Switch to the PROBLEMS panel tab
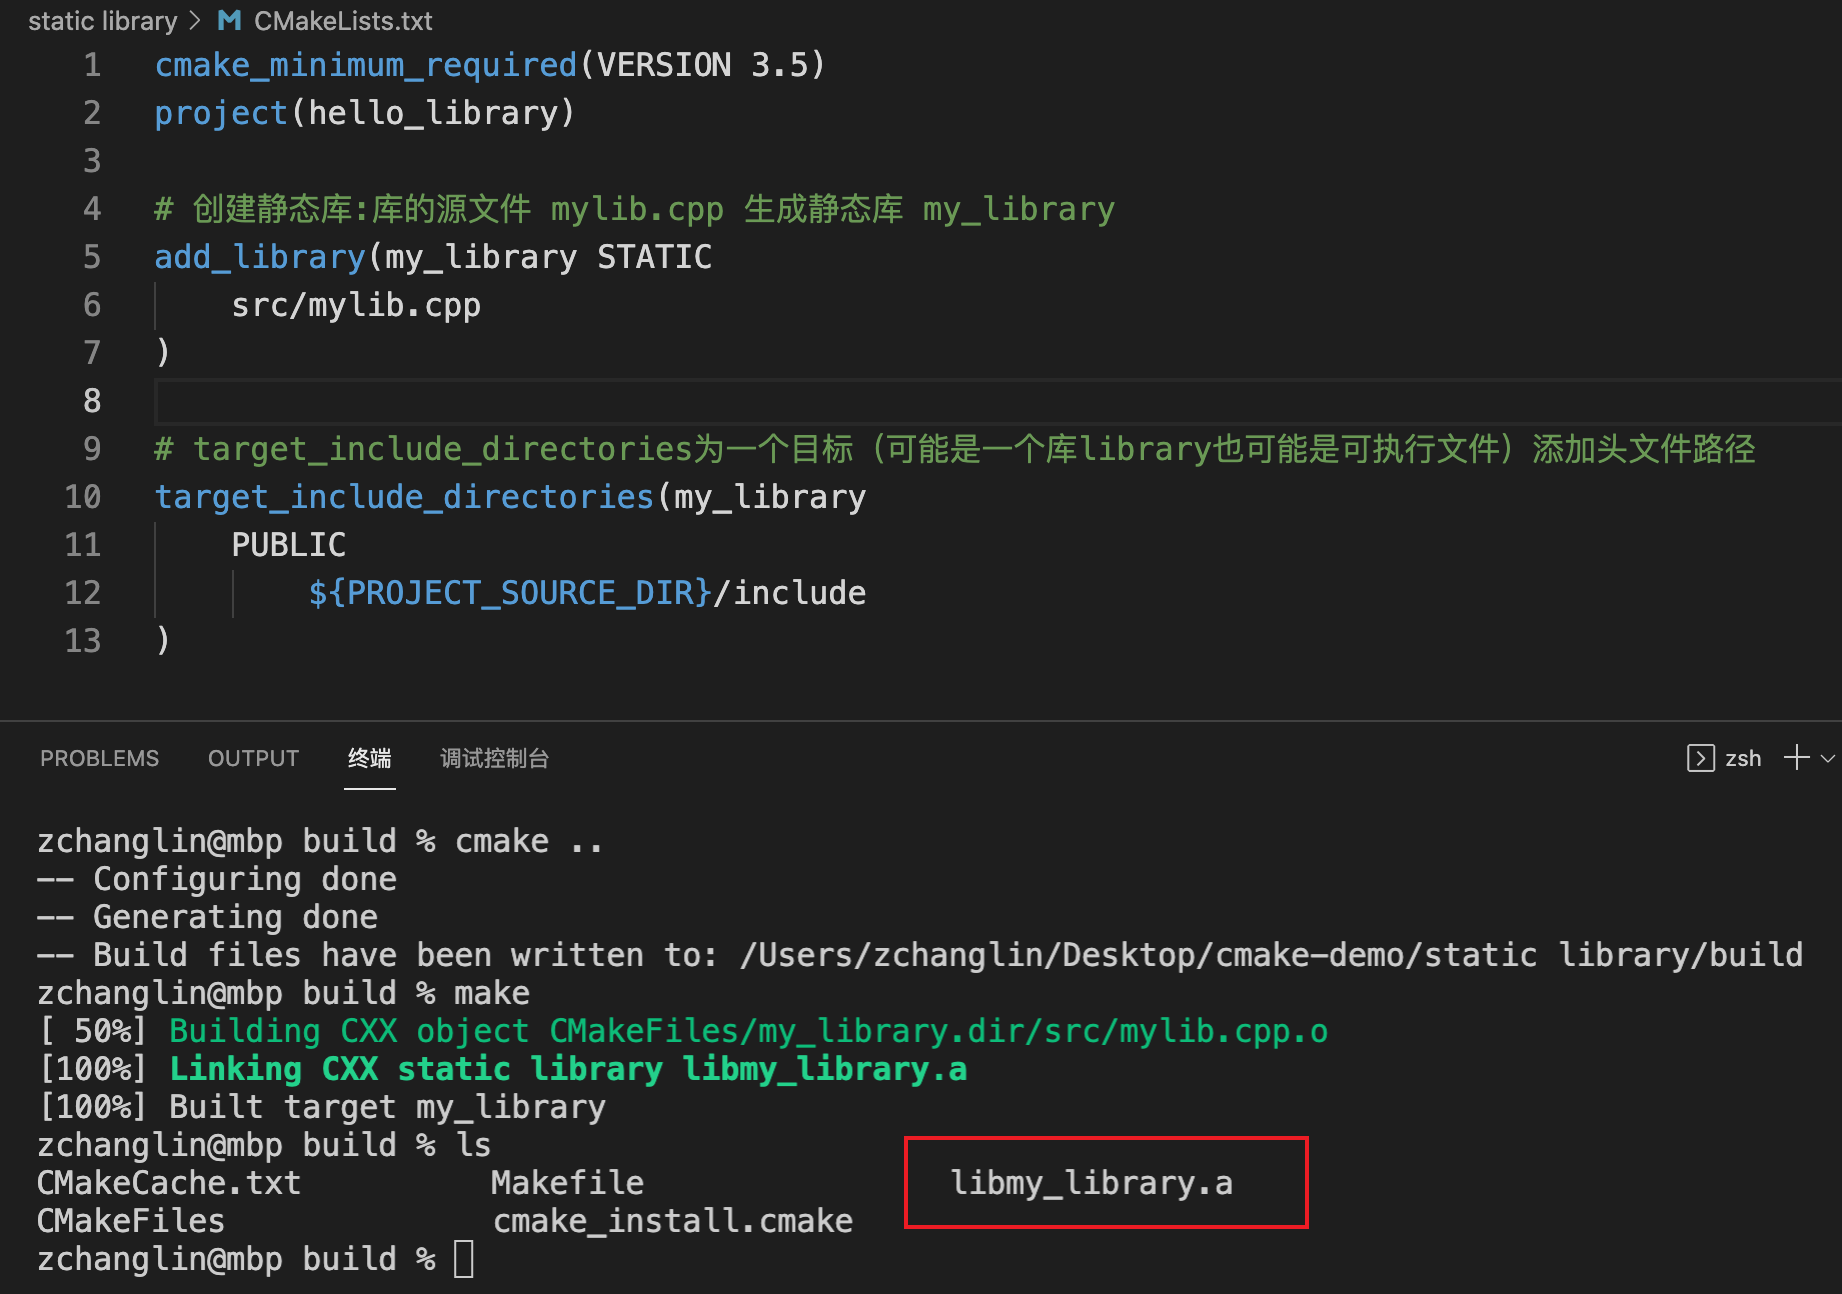 point(99,758)
